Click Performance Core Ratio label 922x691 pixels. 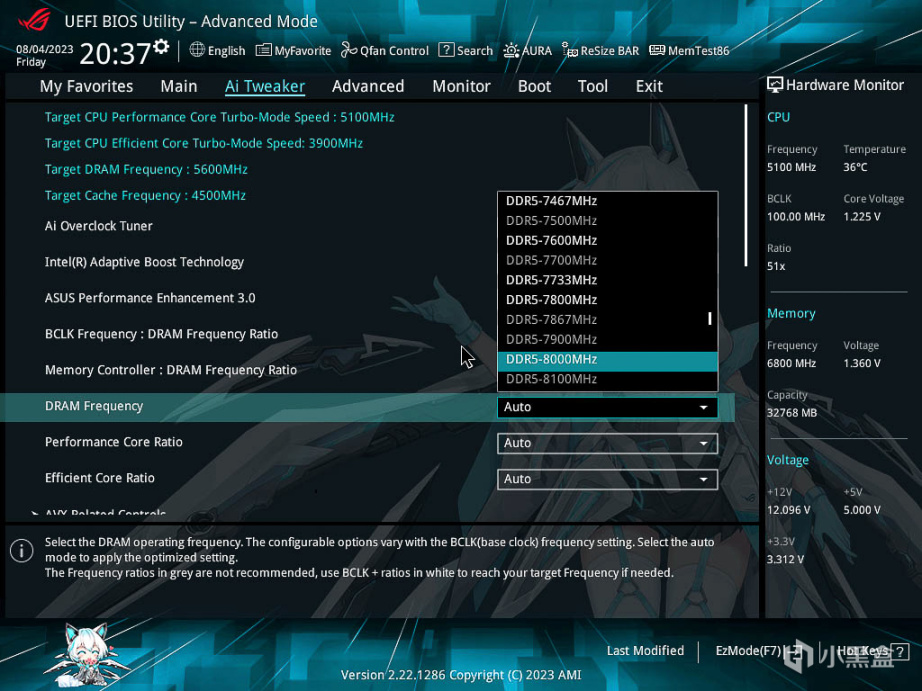113,442
